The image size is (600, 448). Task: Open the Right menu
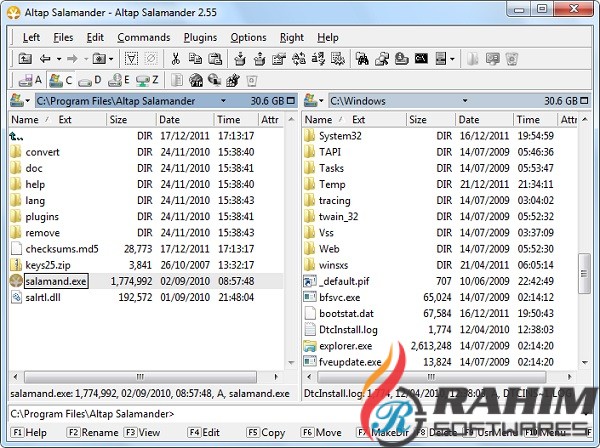pyautogui.click(x=292, y=37)
